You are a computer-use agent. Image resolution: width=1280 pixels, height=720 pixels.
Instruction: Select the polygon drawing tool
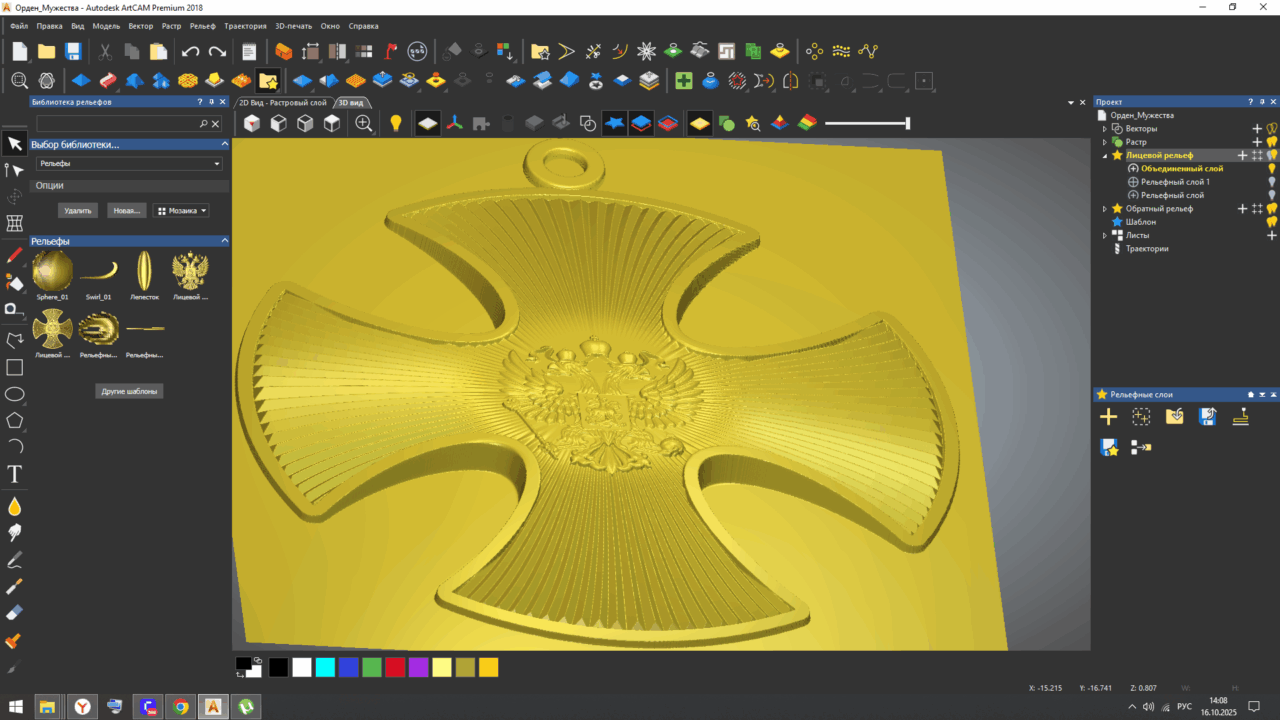[x=15, y=420]
